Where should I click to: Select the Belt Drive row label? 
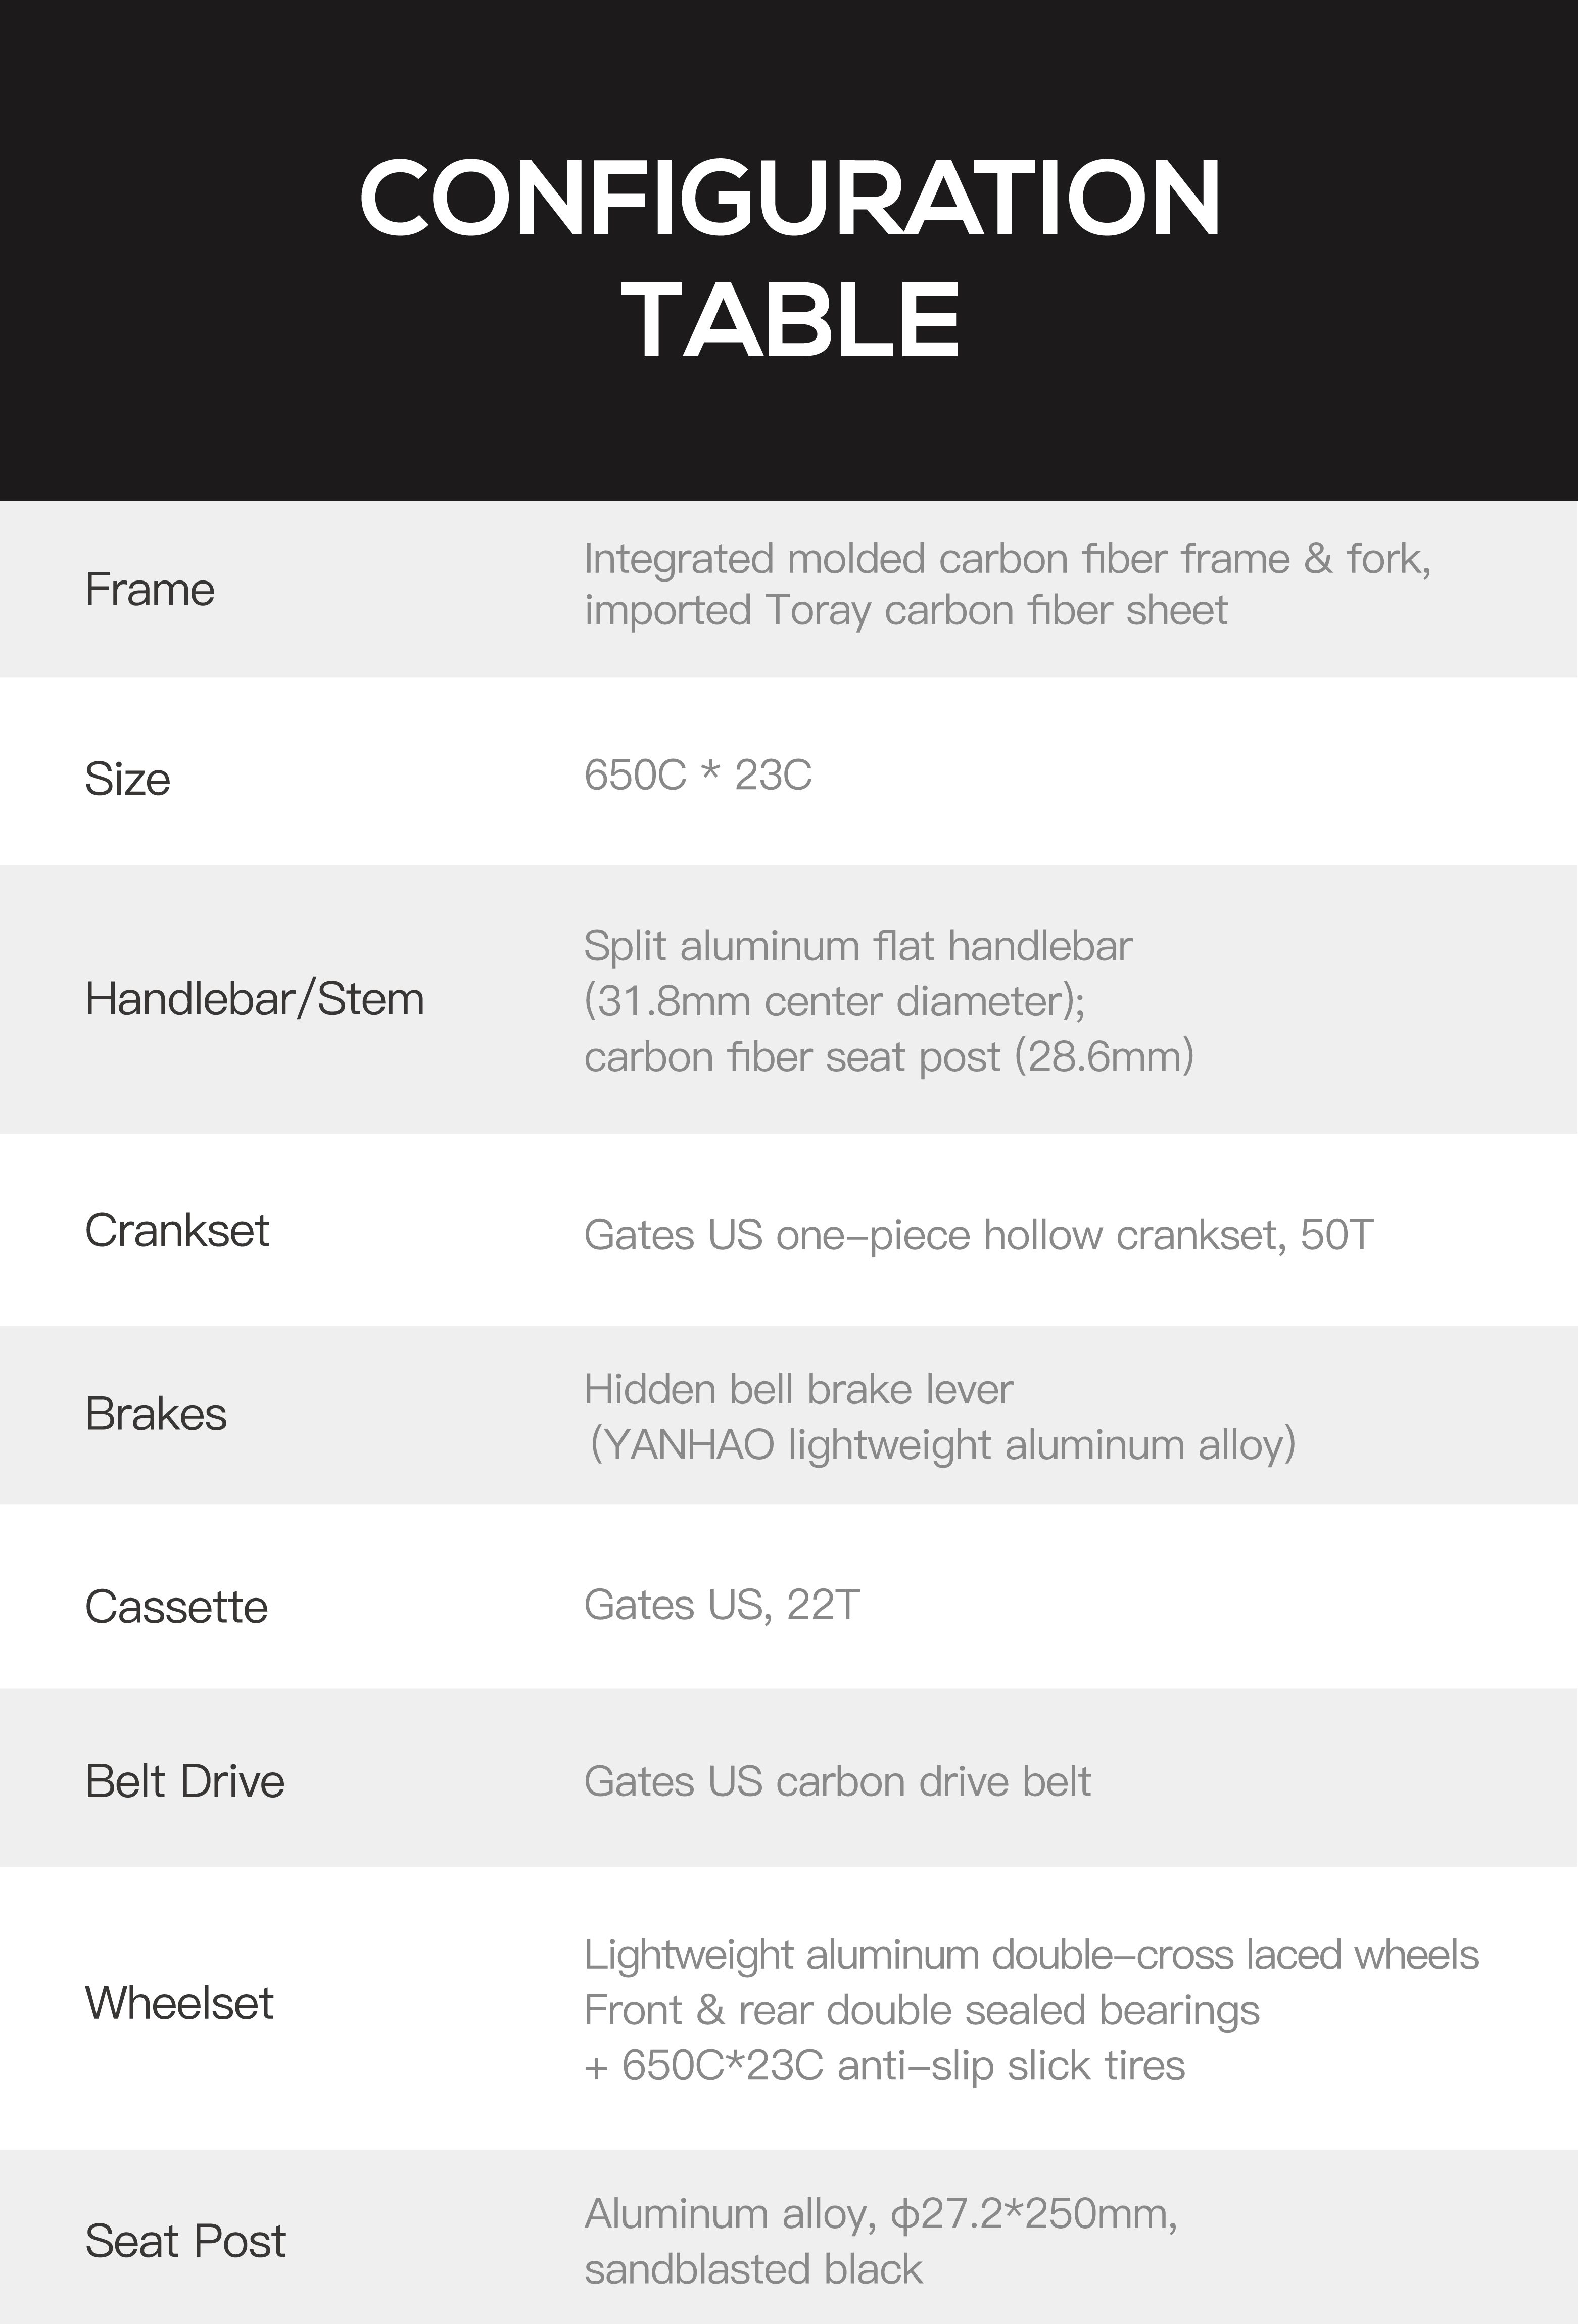pos(185,1781)
